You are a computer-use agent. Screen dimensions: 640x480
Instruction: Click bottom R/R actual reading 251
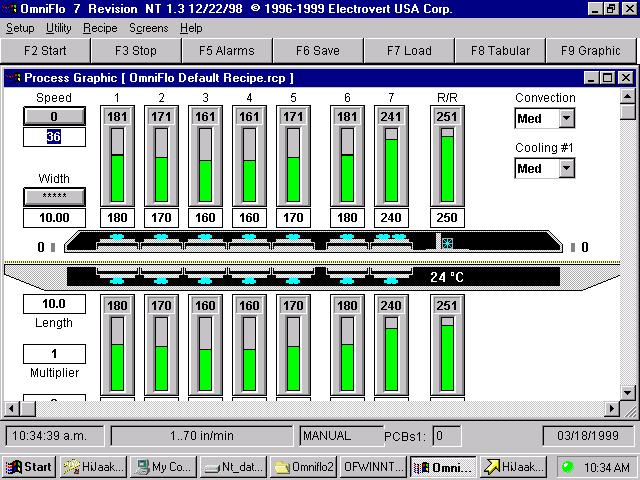point(447,306)
